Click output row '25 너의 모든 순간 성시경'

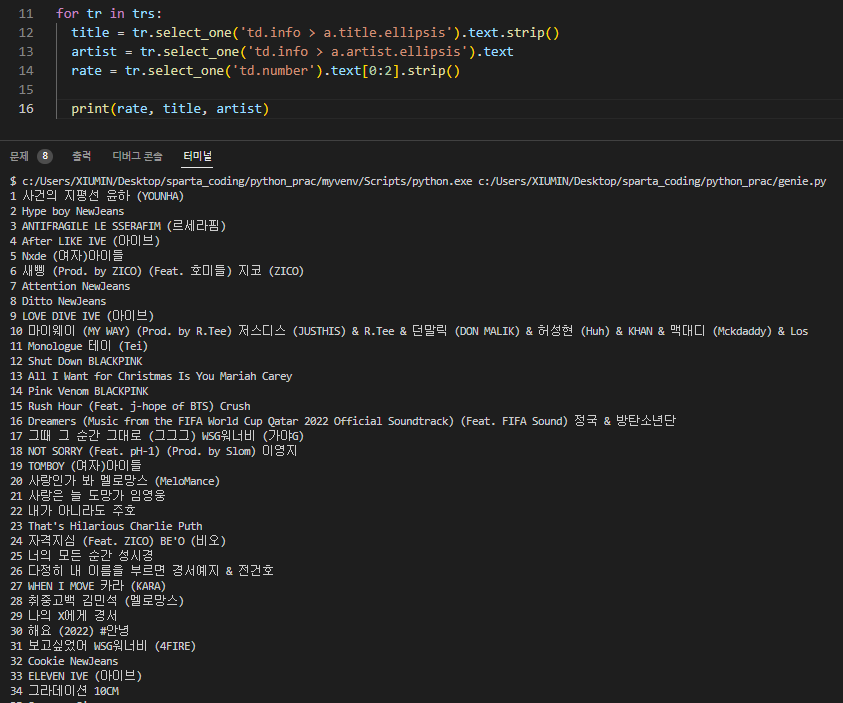(82, 556)
